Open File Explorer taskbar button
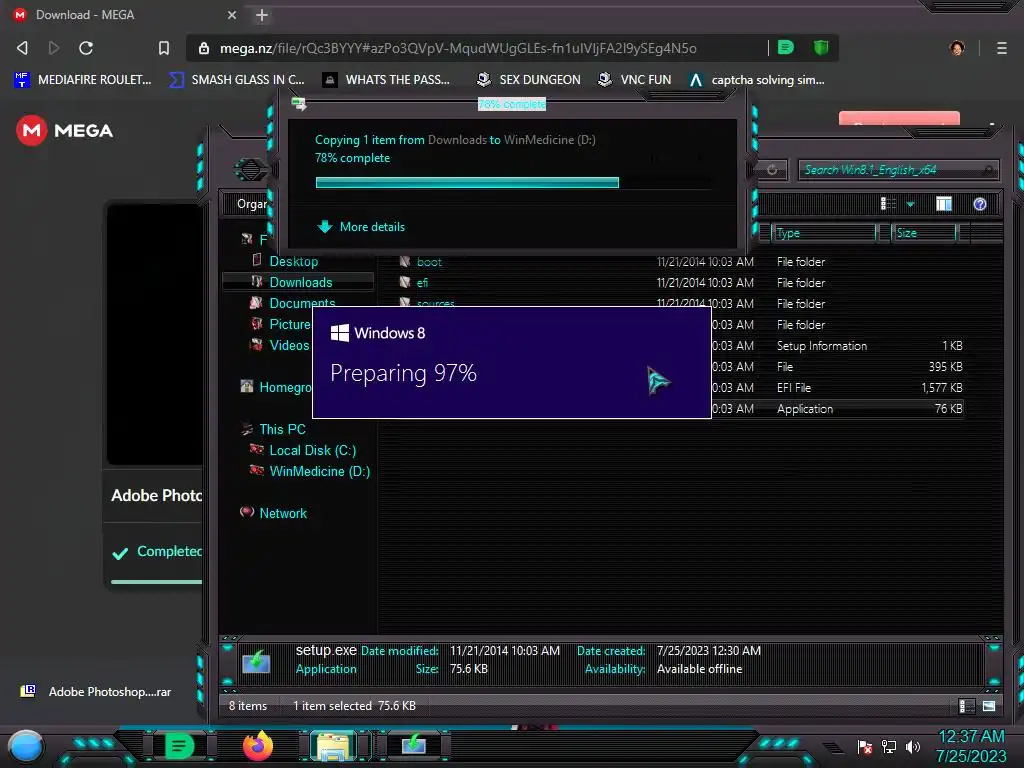 click(332, 746)
